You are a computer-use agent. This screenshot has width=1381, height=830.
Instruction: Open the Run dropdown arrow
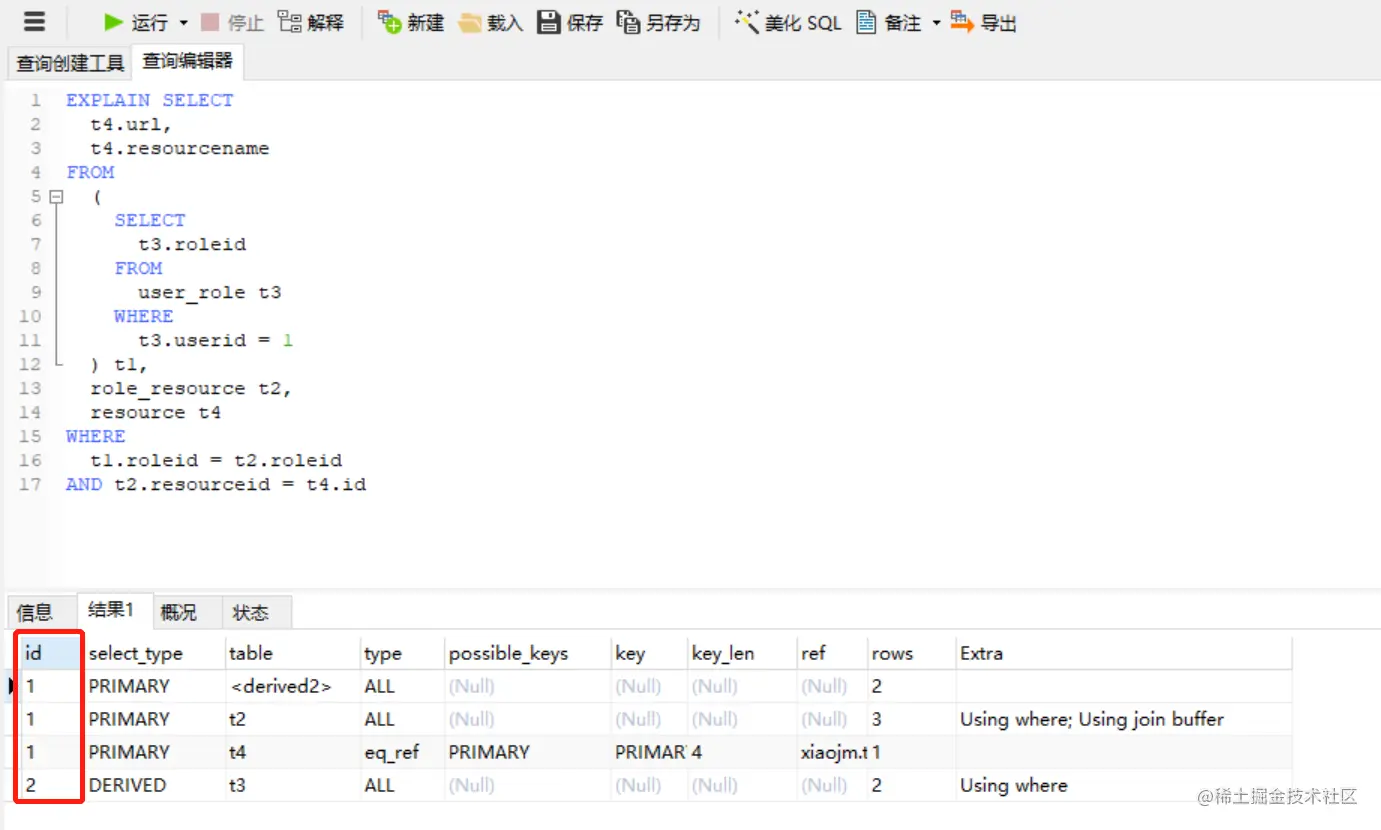click(183, 23)
